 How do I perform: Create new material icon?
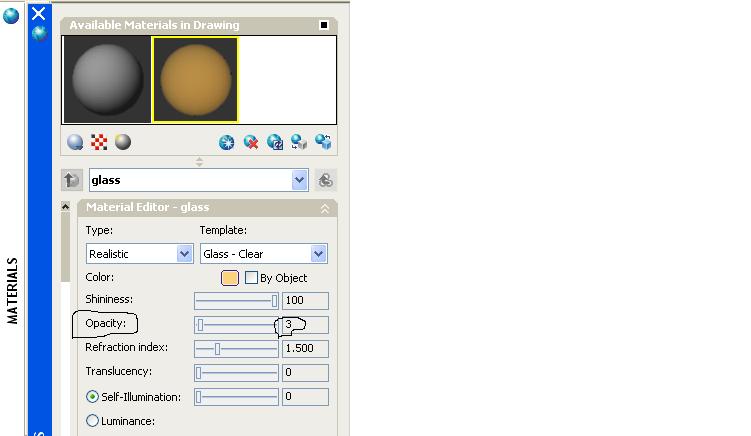pyautogui.click(x=227, y=142)
